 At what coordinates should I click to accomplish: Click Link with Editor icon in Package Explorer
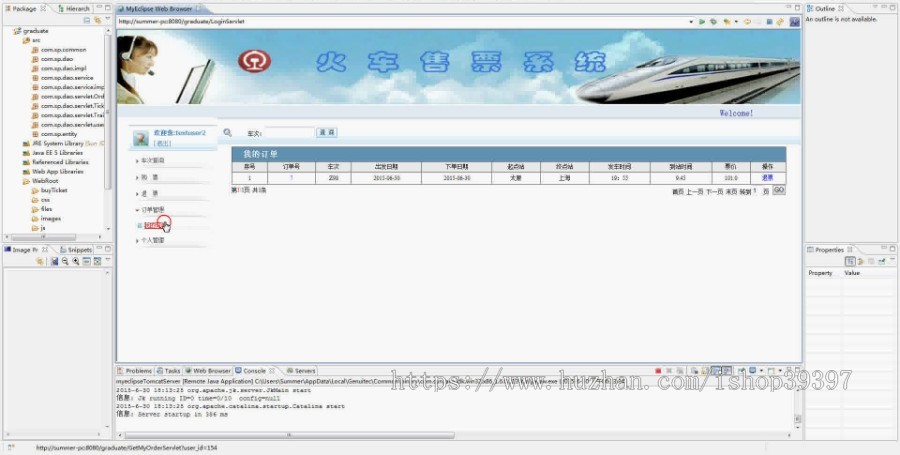tap(98, 20)
